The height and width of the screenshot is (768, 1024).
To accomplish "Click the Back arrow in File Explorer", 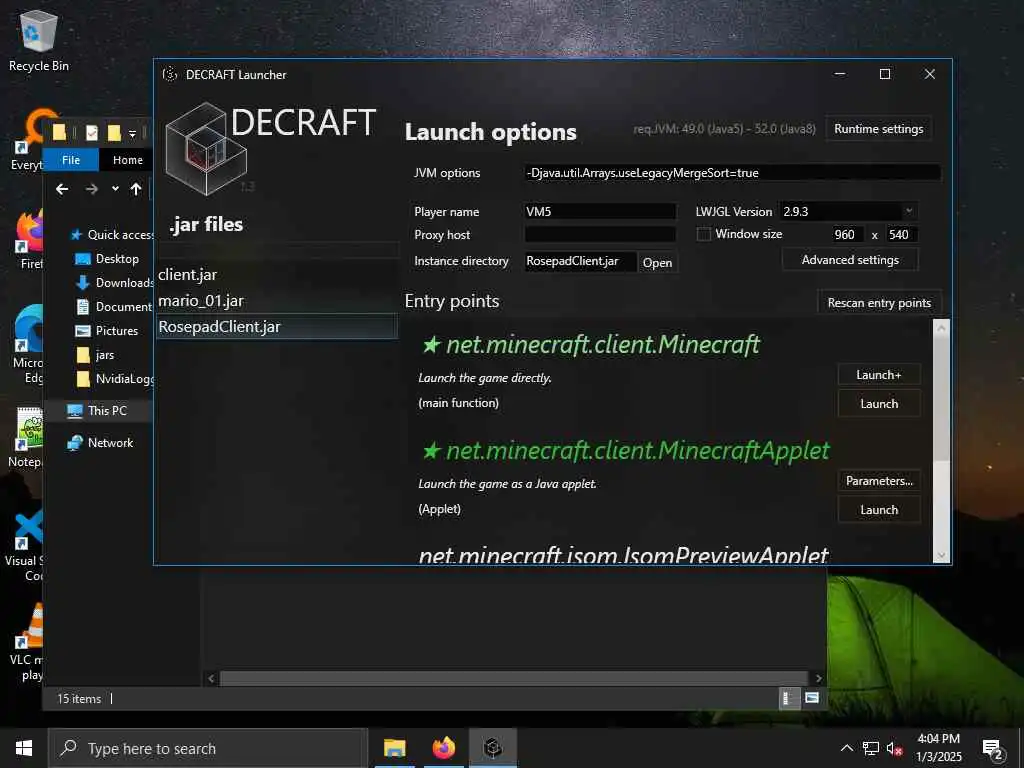I will click(62, 189).
